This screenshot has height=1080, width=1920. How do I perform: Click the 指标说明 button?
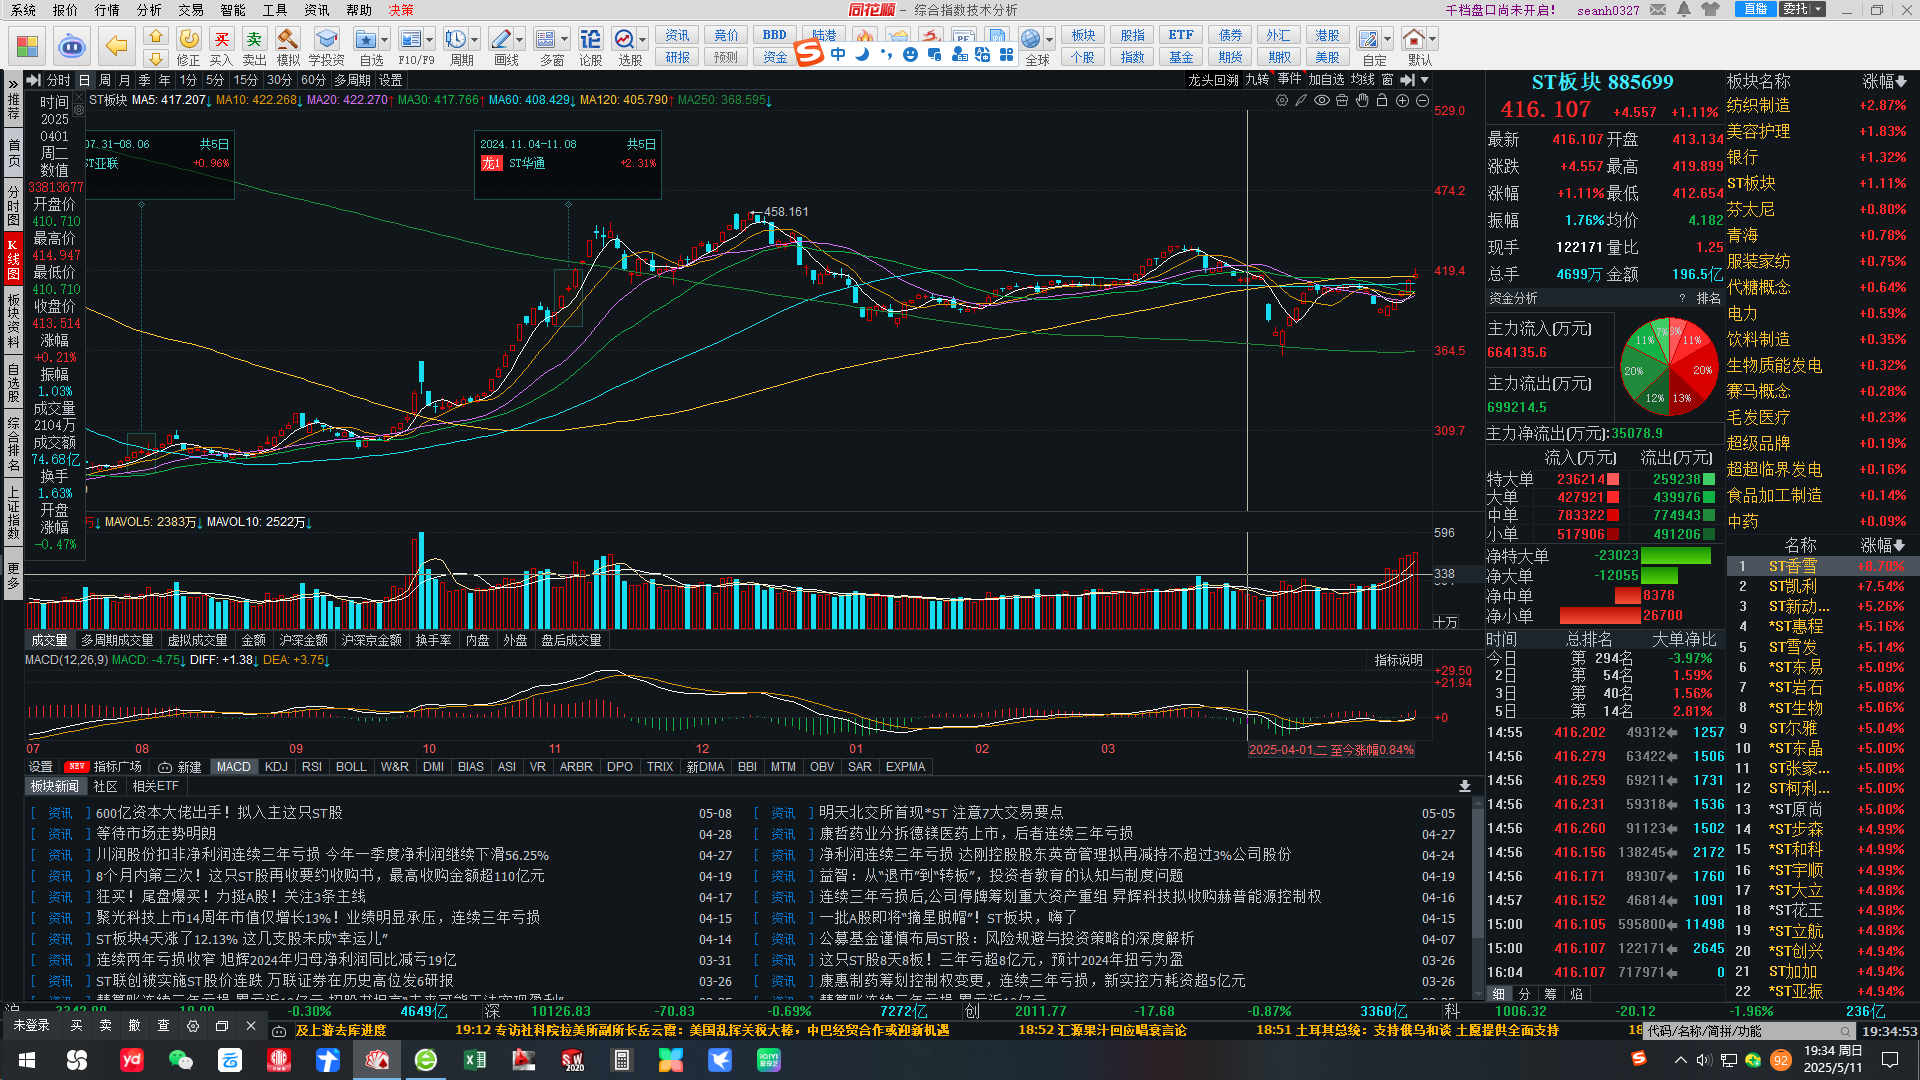1398,660
